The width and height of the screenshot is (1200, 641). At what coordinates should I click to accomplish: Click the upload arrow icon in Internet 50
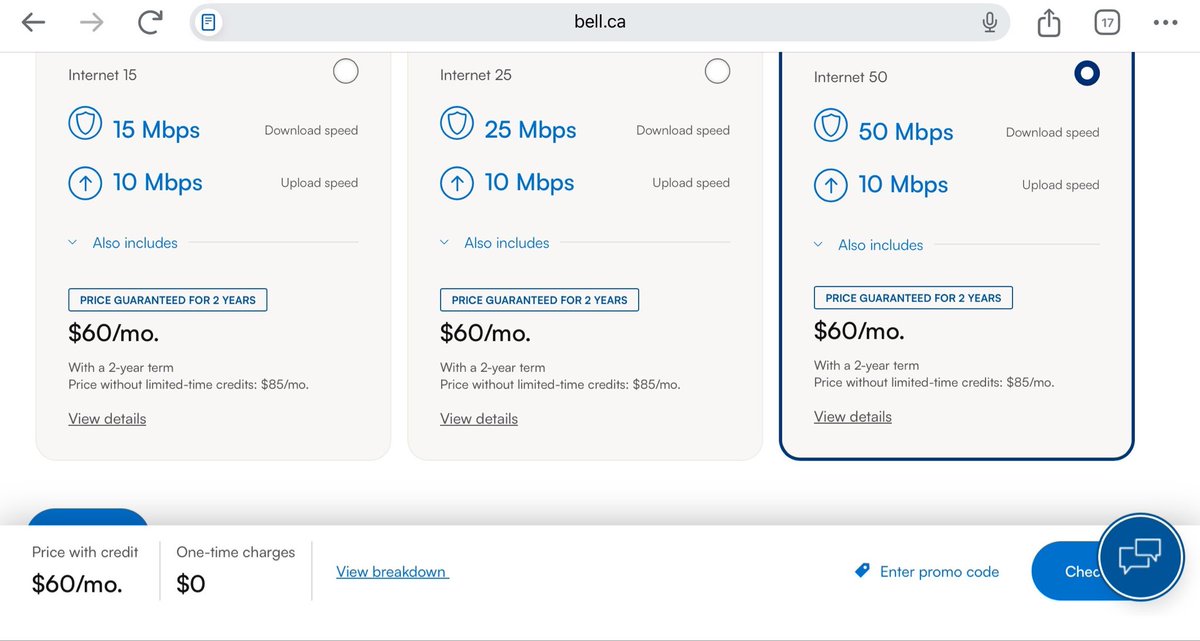point(830,185)
